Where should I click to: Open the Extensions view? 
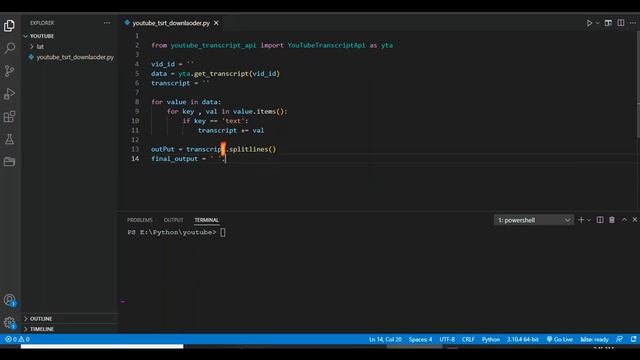click(x=9, y=117)
